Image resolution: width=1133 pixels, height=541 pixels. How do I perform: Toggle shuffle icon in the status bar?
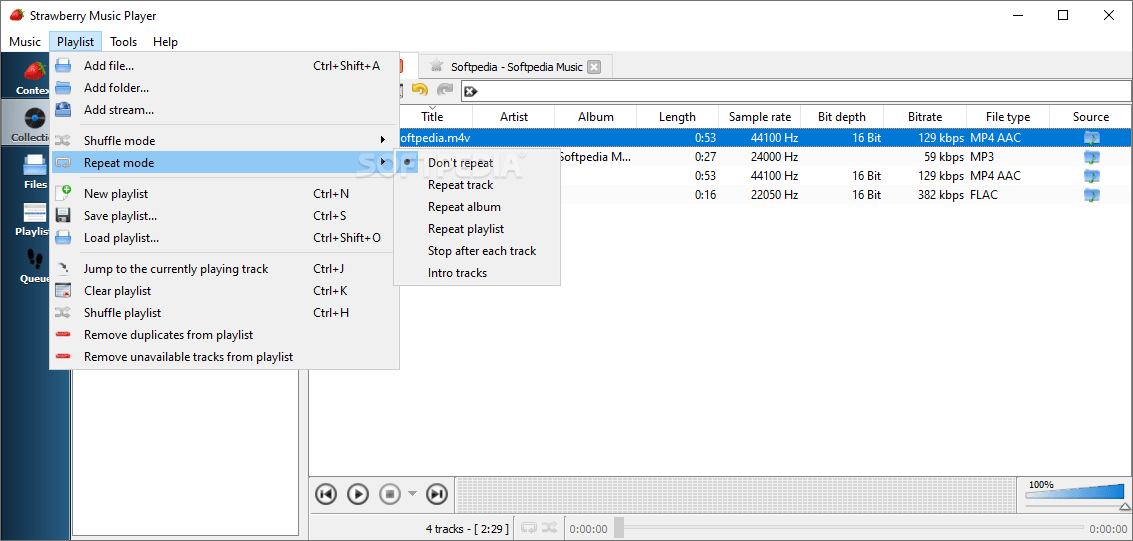tap(549, 528)
